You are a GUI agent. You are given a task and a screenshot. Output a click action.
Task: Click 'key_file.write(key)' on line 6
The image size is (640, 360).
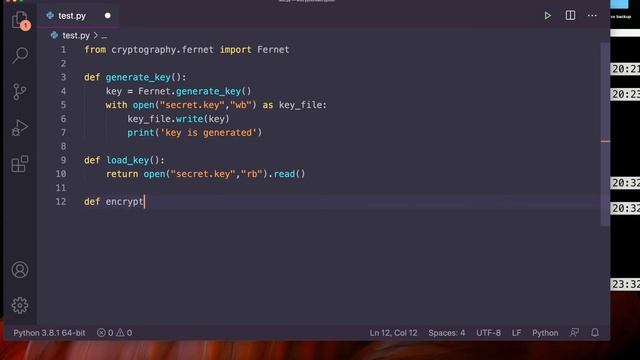click(x=178, y=119)
